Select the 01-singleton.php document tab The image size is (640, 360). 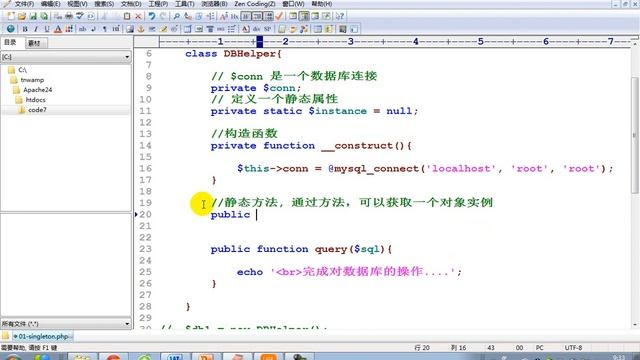(42, 336)
